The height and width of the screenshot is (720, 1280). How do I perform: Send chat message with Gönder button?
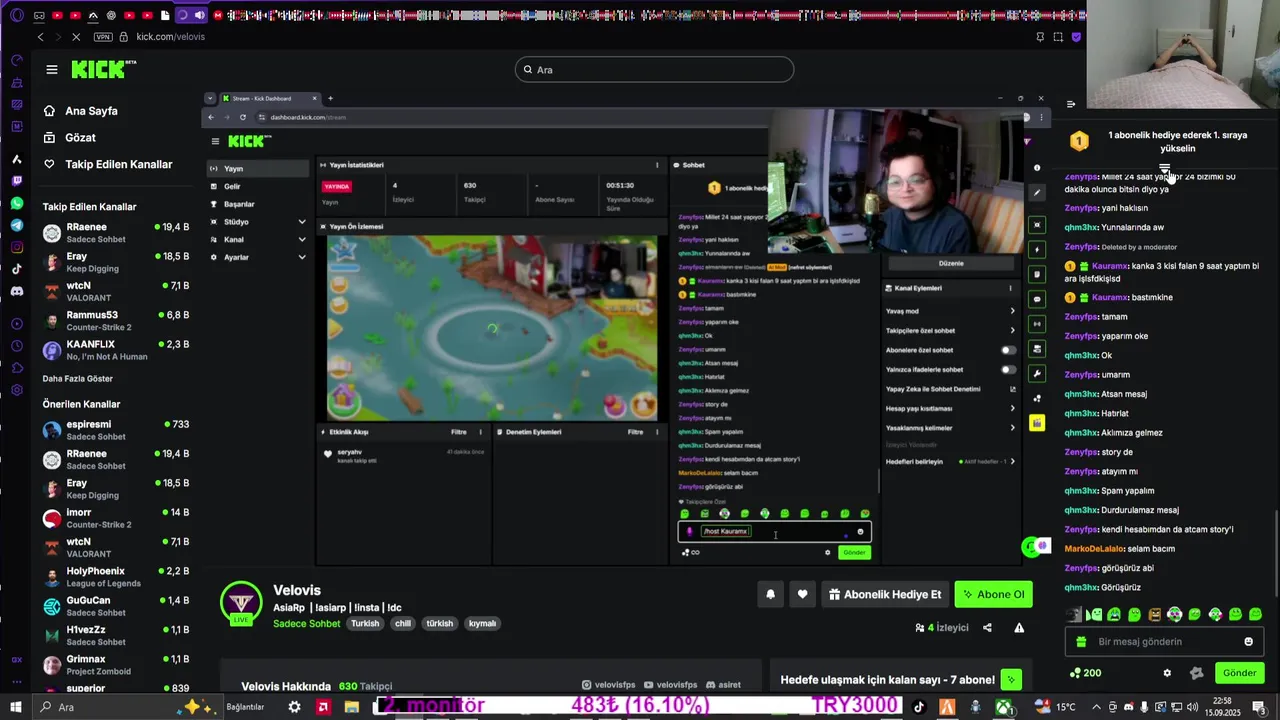coord(1239,673)
